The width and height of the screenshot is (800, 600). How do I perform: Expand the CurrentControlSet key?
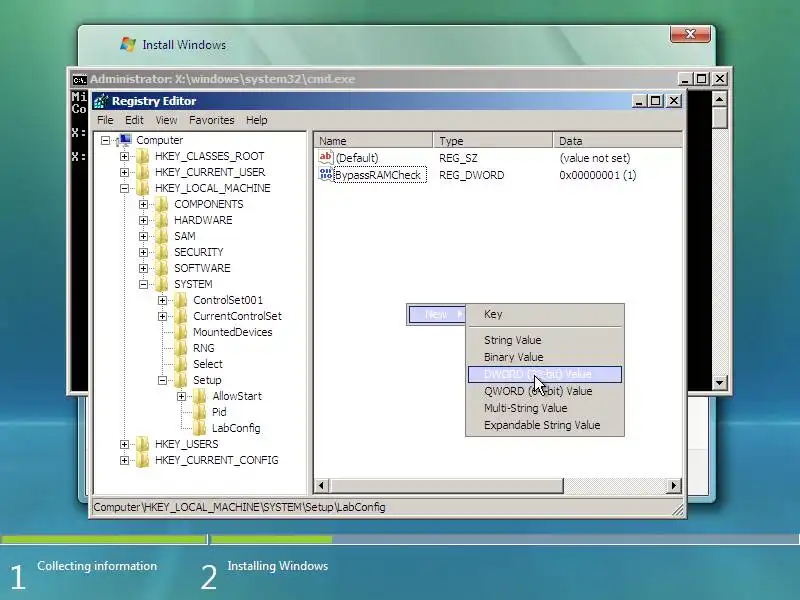[x=162, y=316]
